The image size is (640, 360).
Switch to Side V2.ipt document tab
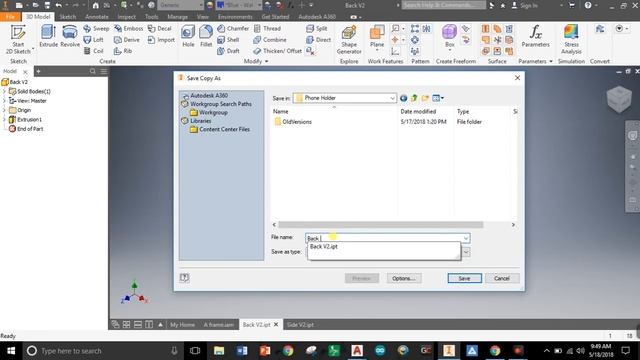click(300, 325)
